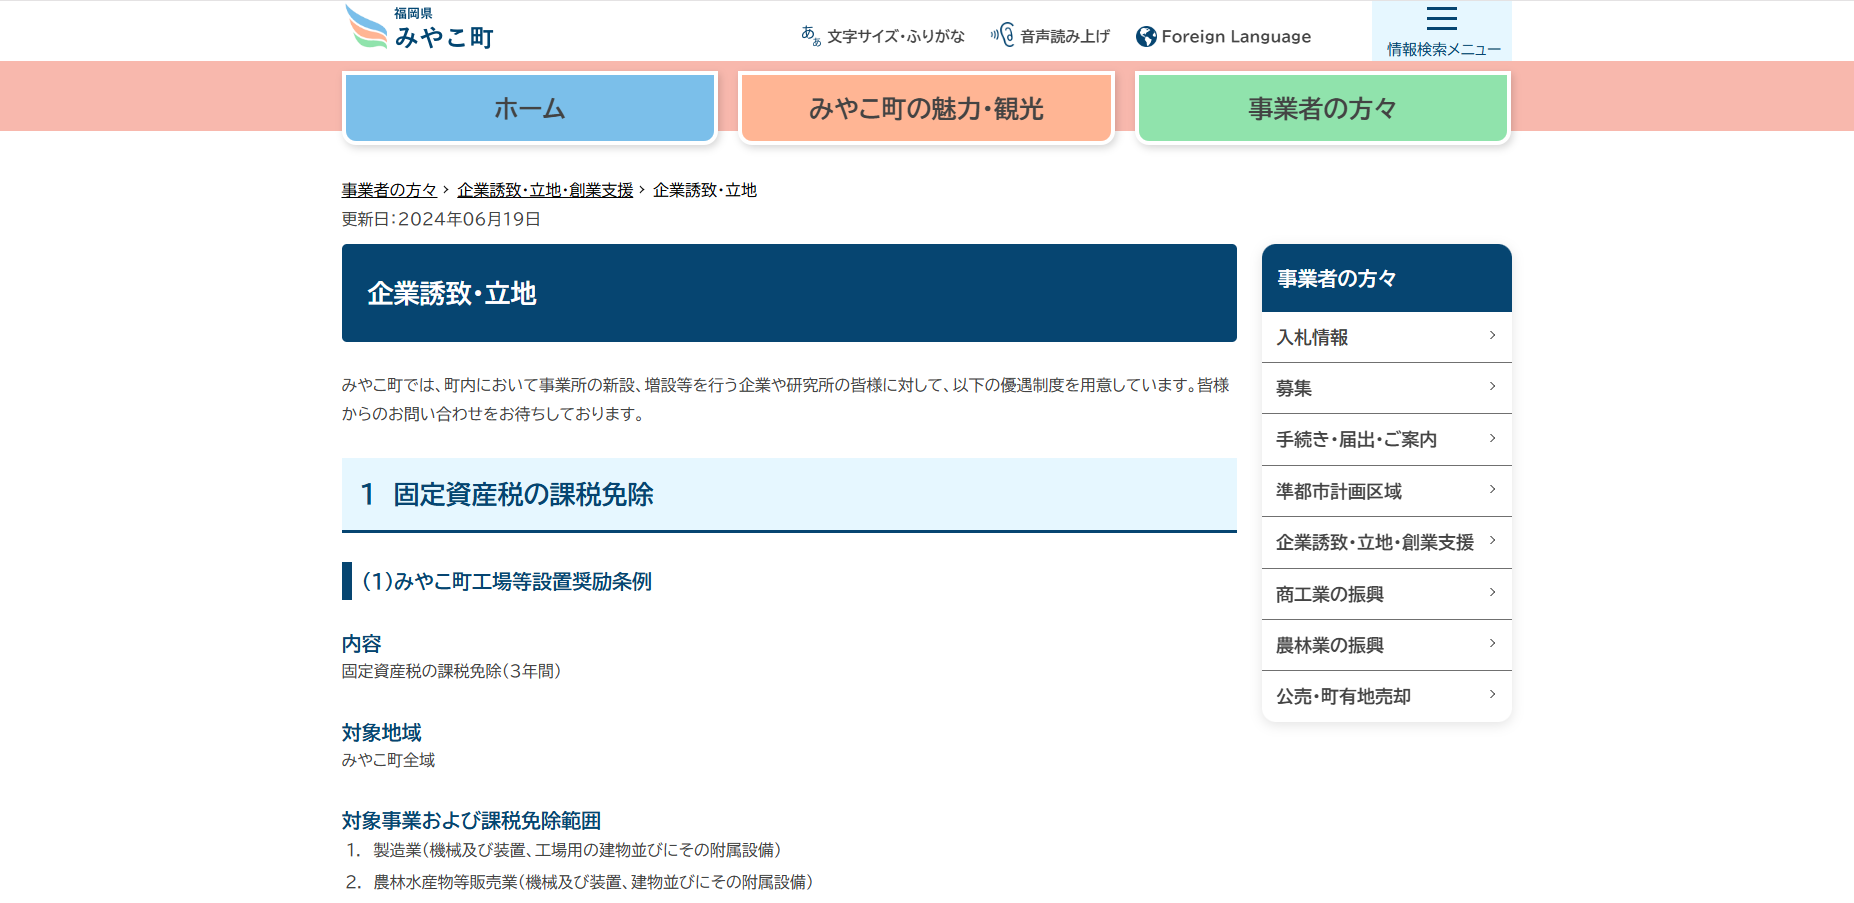Click the heading 1 固定資産税の課税免除

click(789, 495)
